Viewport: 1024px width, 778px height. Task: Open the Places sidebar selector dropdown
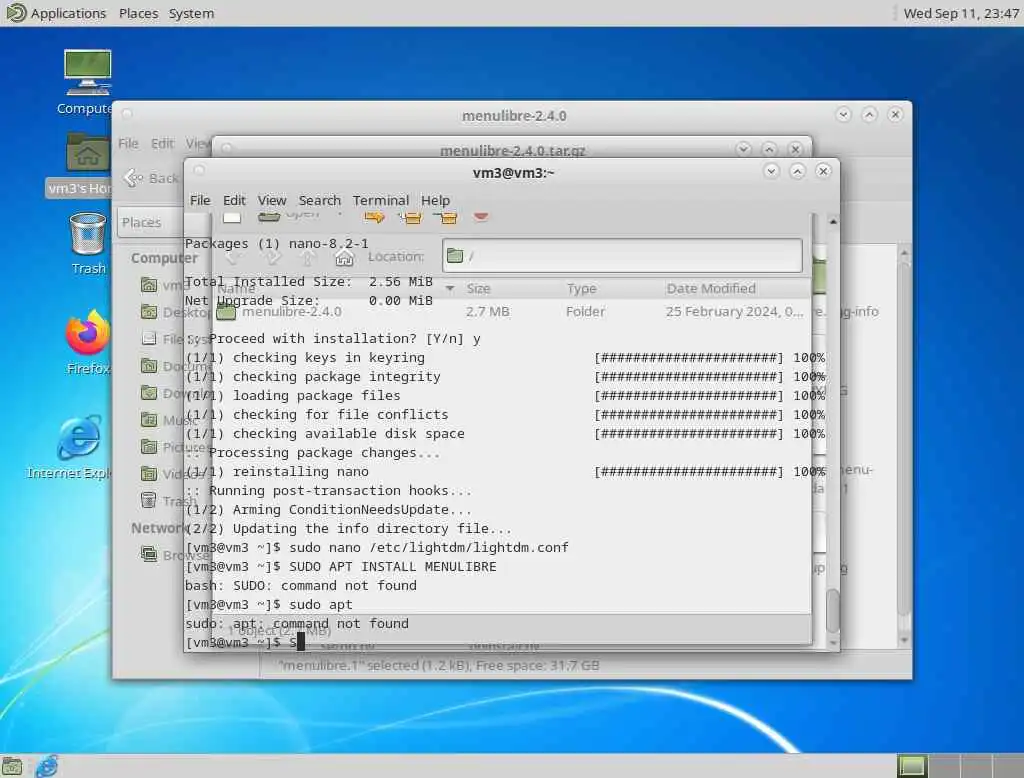coord(152,222)
